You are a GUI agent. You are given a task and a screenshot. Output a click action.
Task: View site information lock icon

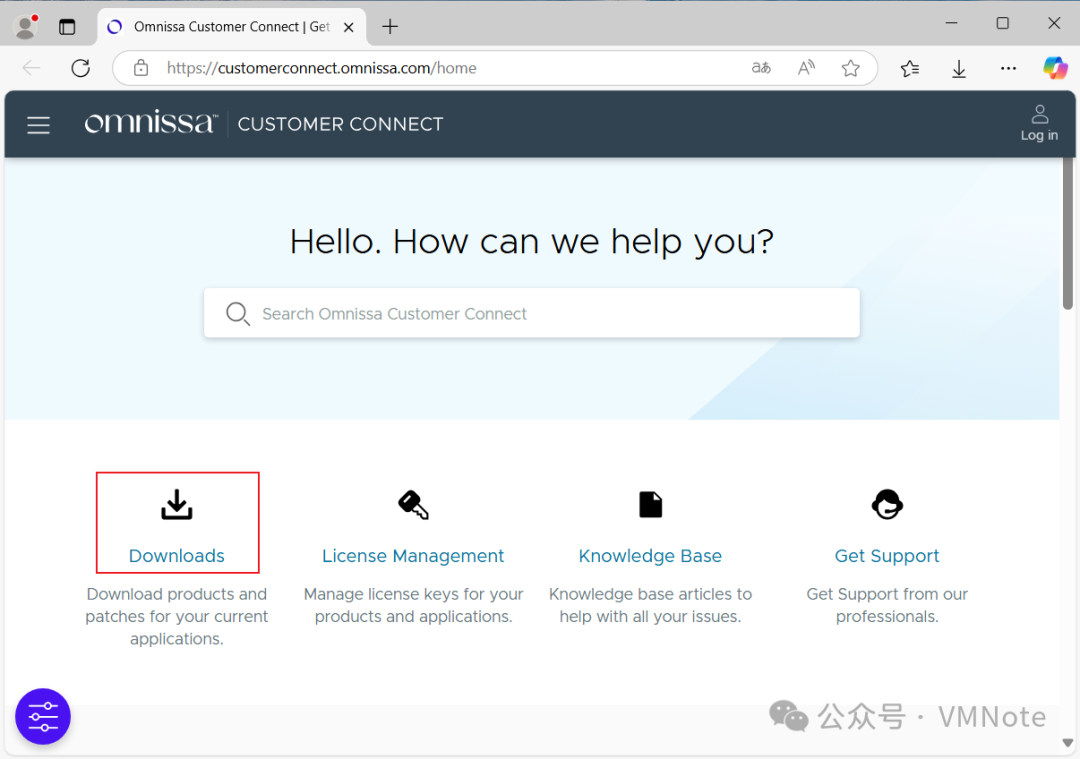click(x=141, y=67)
